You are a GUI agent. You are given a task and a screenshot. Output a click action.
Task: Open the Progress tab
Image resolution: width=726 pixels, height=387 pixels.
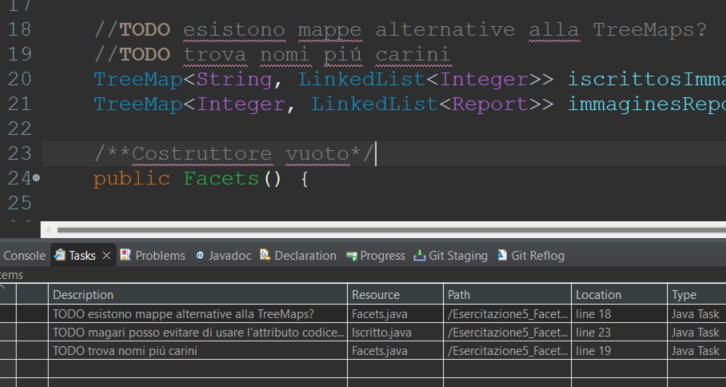click(382, 256)
